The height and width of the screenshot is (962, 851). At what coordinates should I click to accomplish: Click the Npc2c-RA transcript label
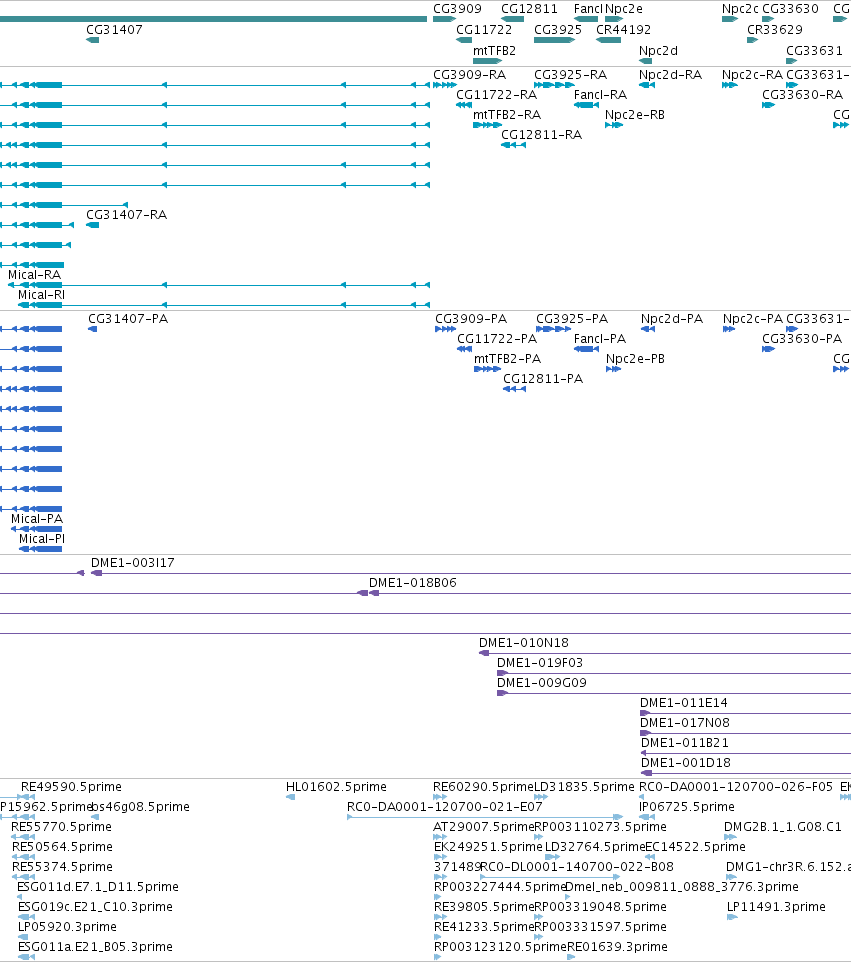(752, 74)
